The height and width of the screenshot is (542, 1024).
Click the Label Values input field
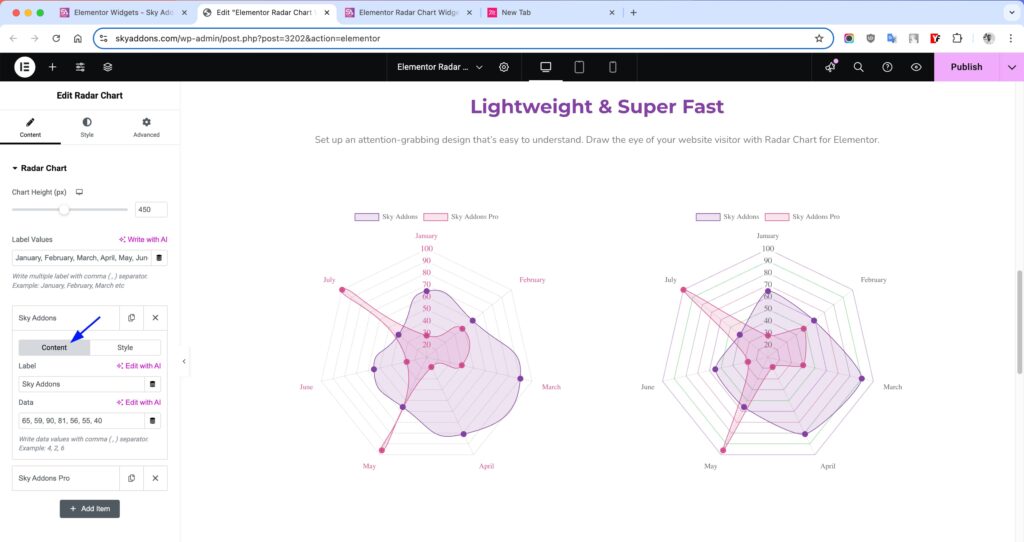(82, 258)
